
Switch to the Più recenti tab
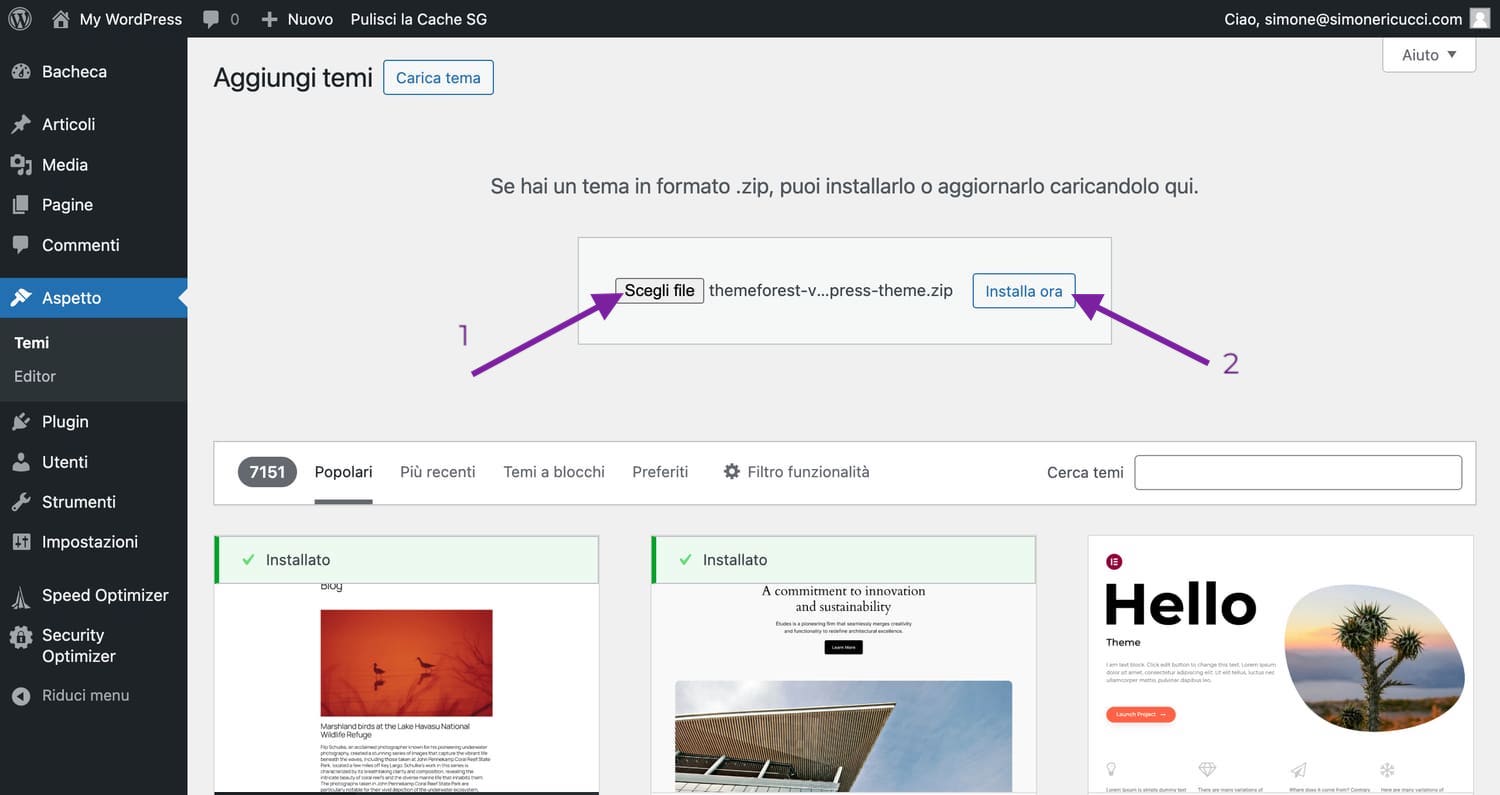point(438,472)
